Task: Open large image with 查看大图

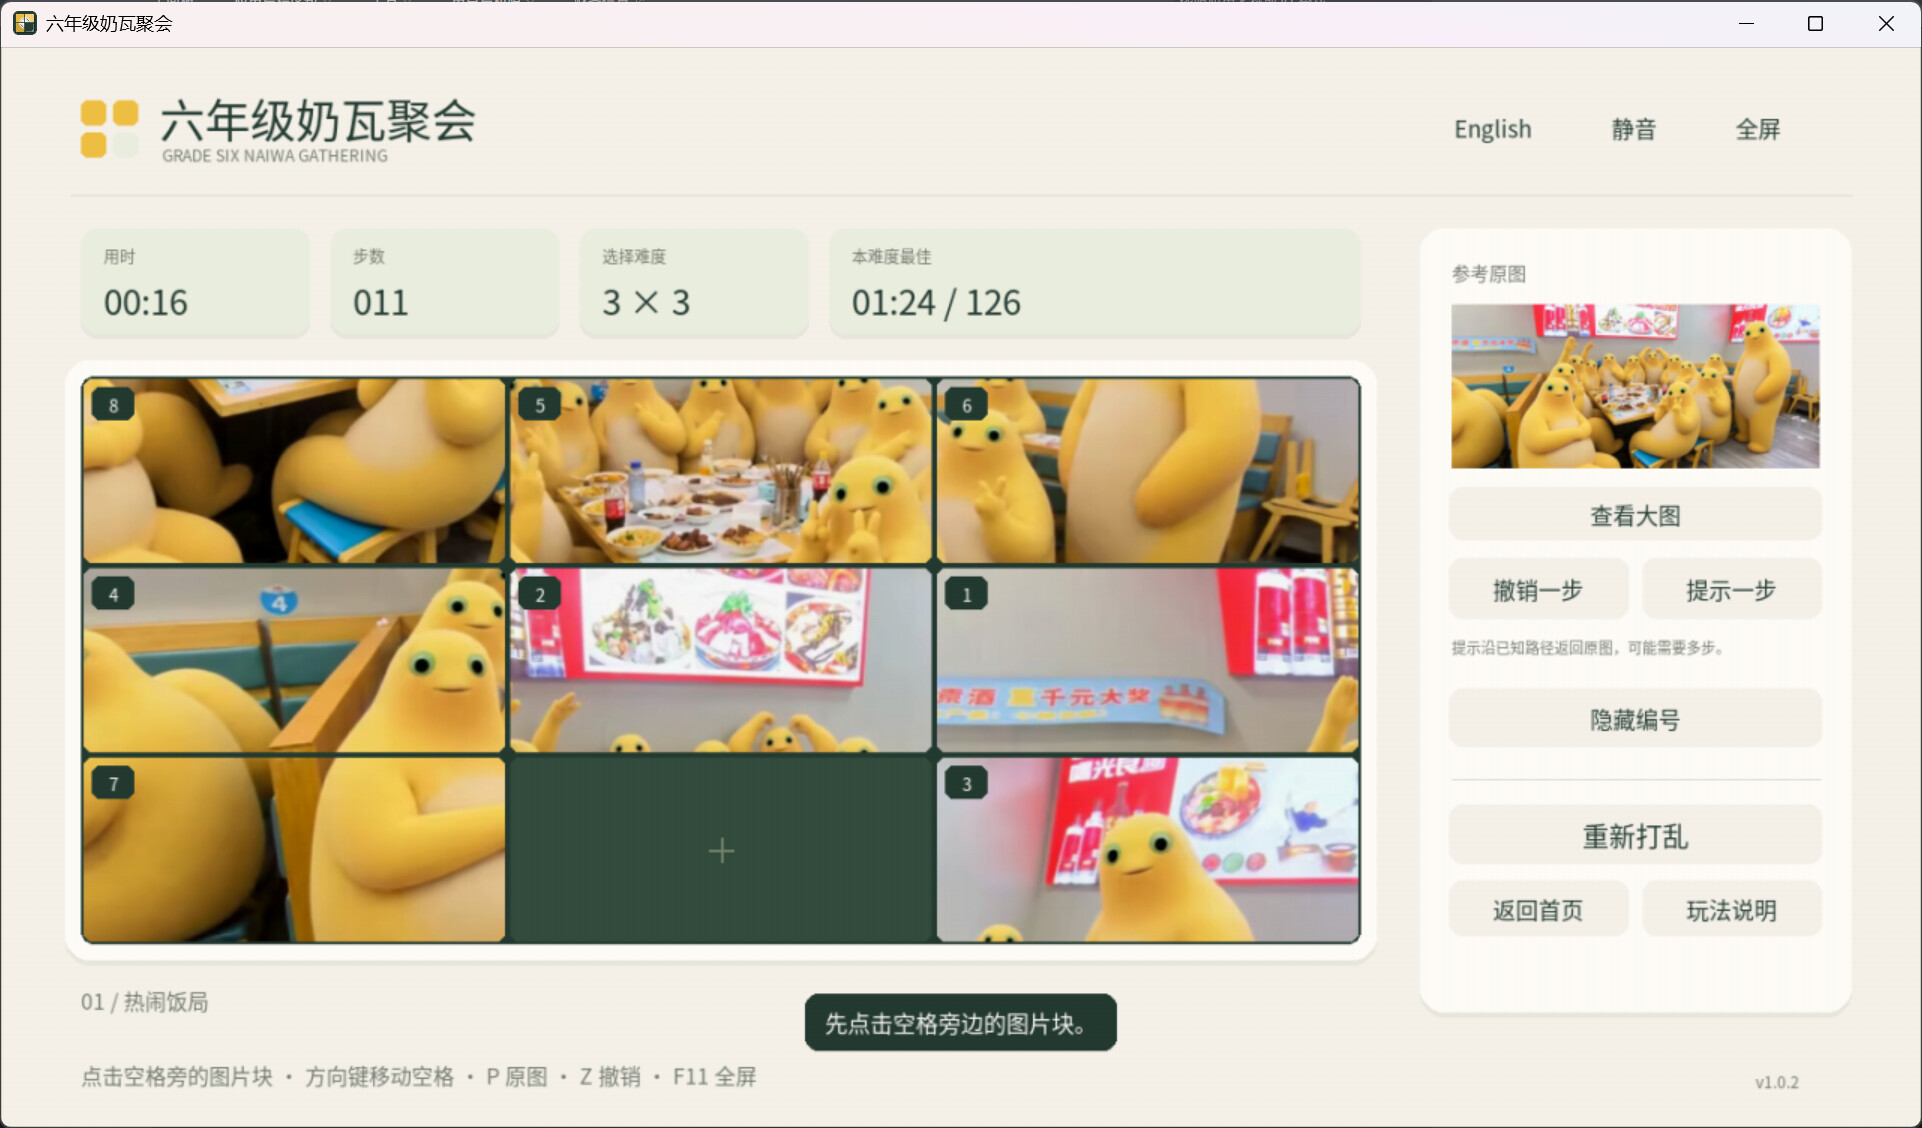Action: (x=1635, y=516)
